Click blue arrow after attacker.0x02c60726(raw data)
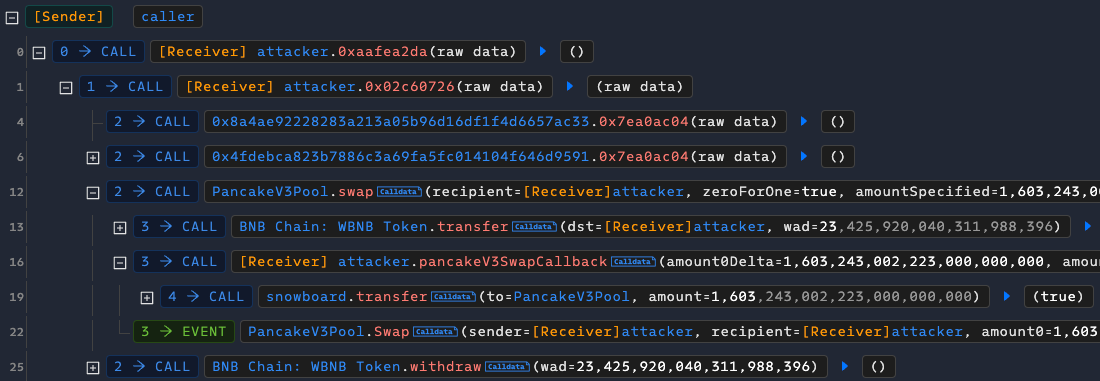Image resolution: width=1100 pixels, height=381 pixels. [x=570, y=86]
